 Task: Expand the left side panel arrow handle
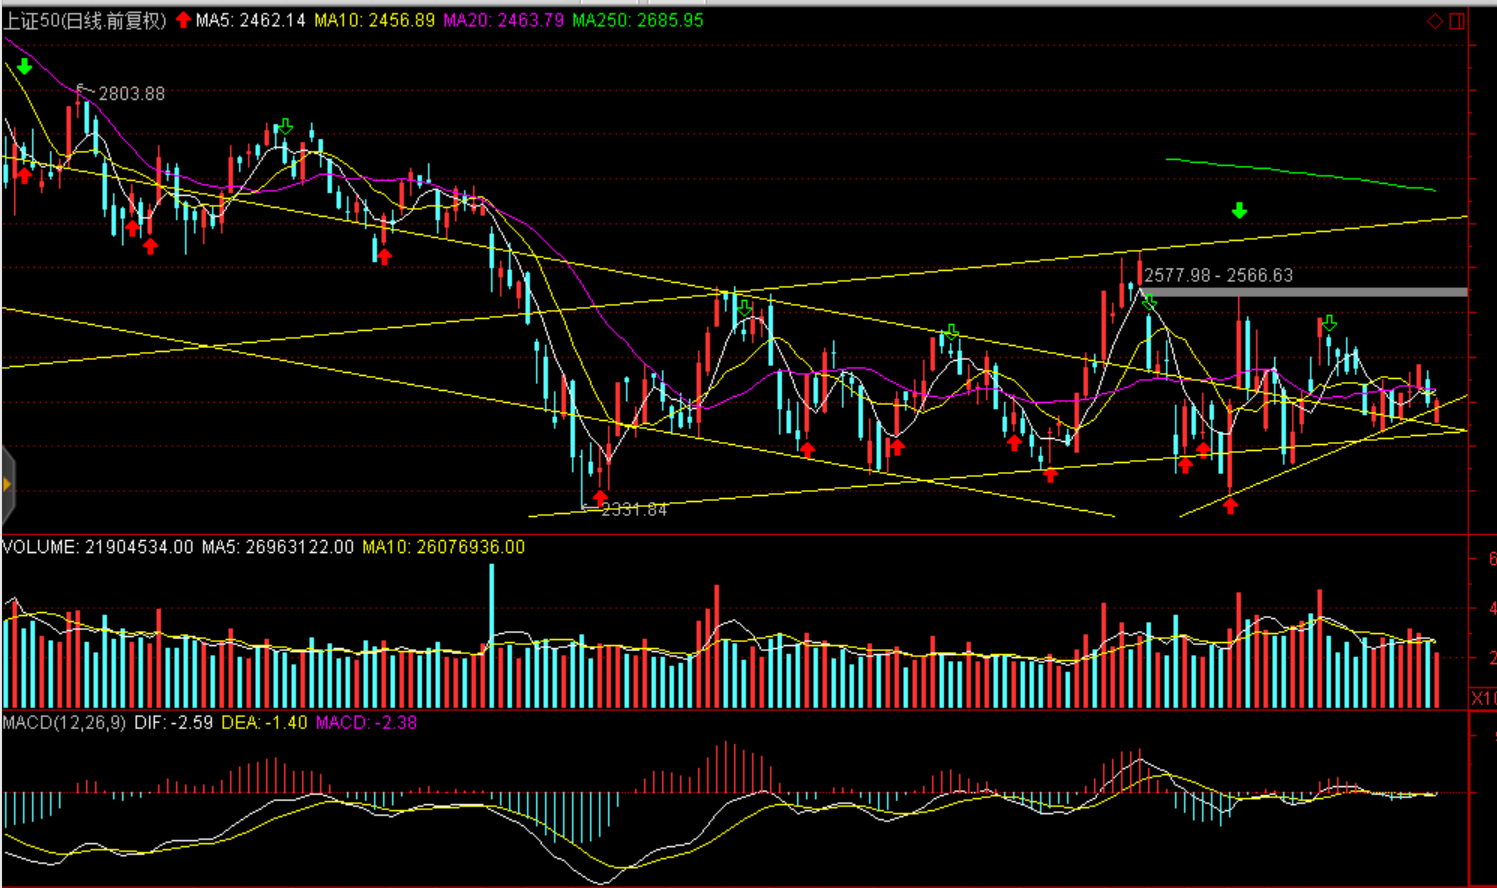tap(7, 485)
